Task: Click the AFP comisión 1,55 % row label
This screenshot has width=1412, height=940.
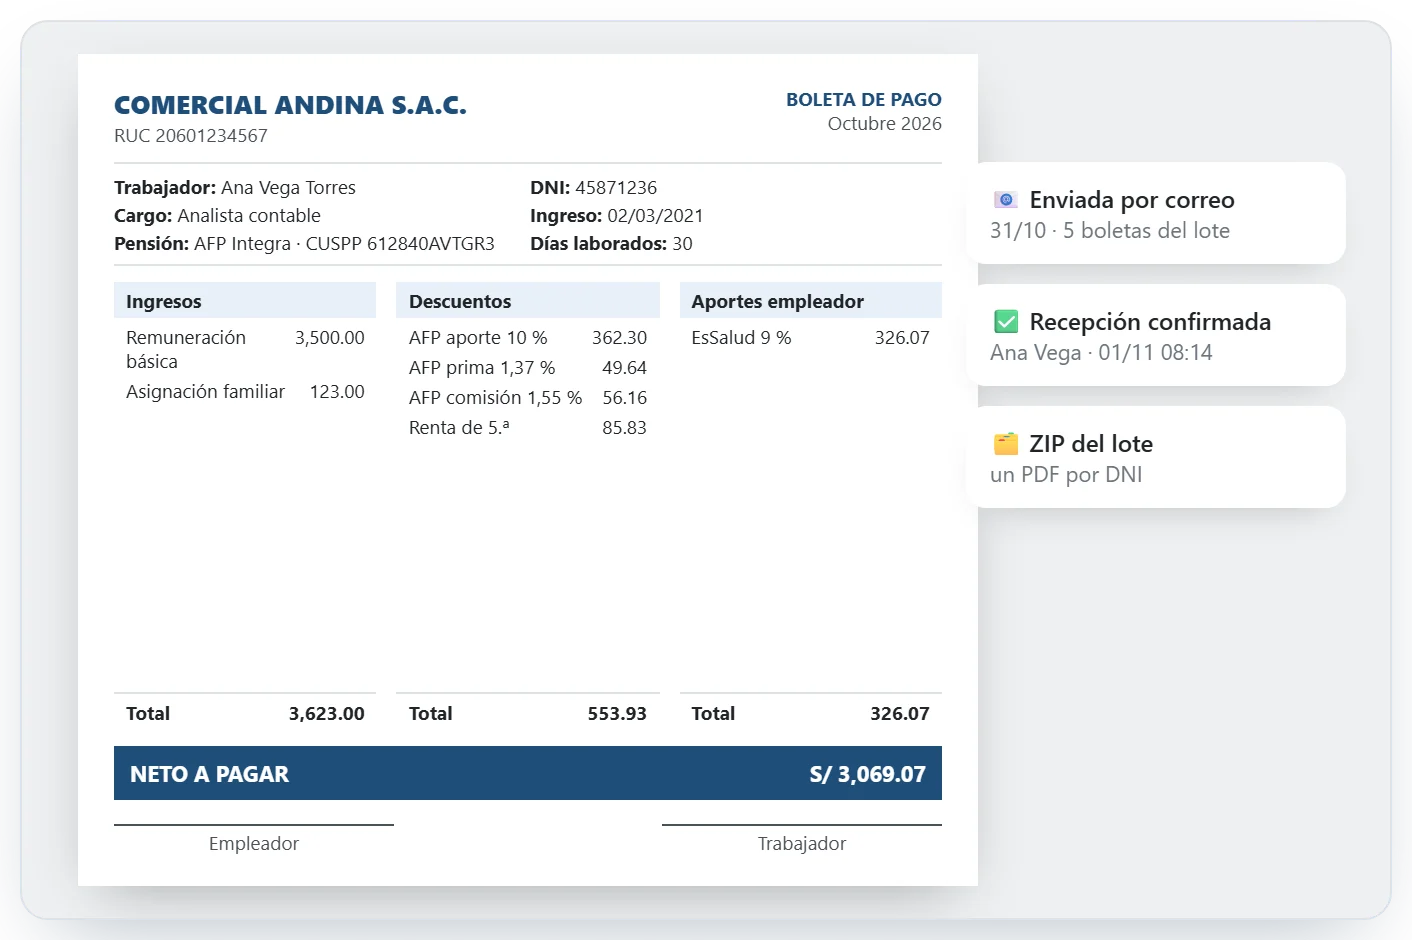Action: click(x=495, y=398)
